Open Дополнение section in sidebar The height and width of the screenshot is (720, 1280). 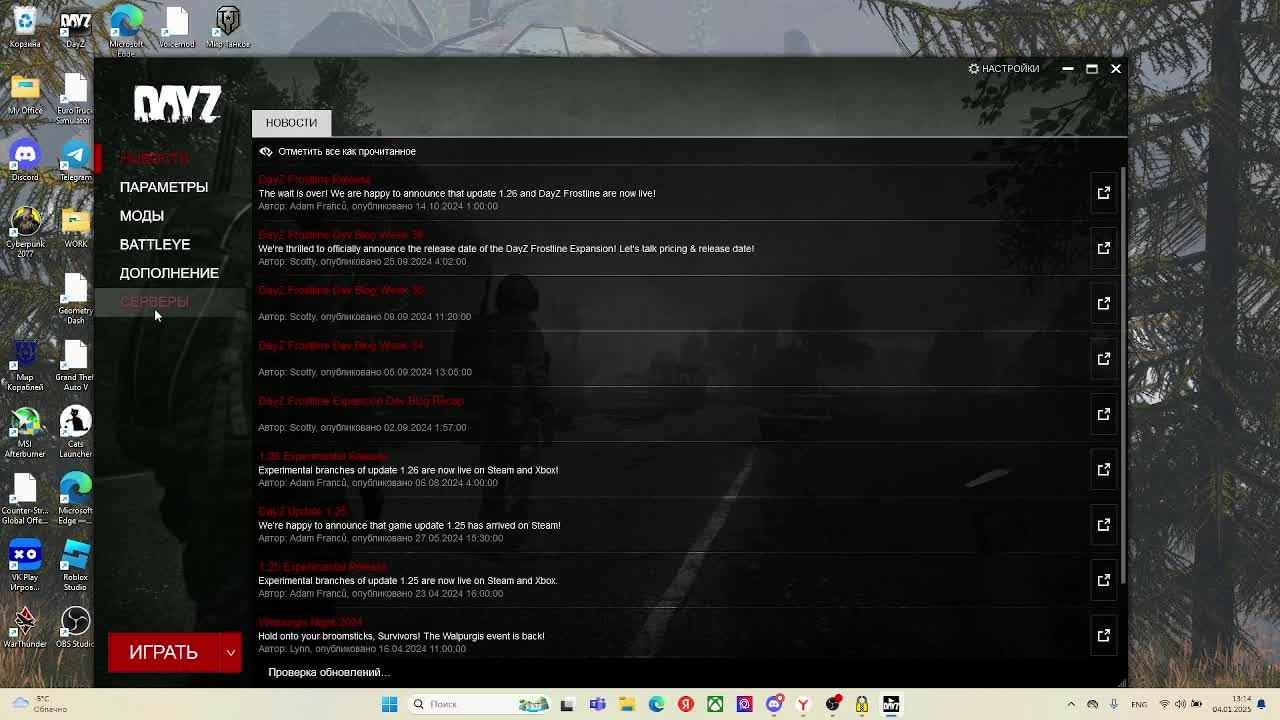[169, 273]
